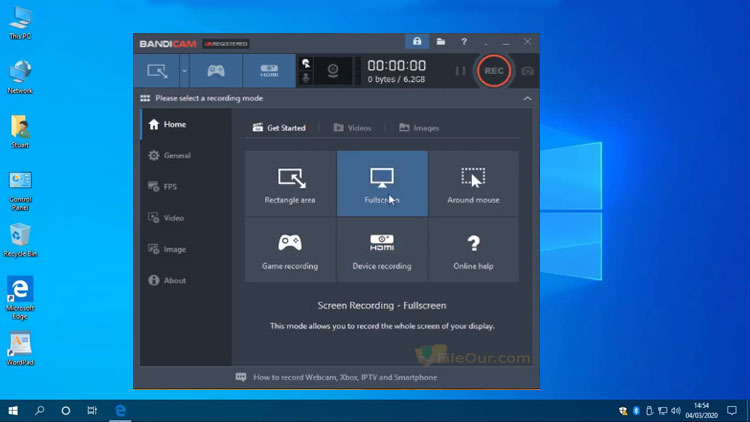Select the game recording mode toolbar icon
The image size is (750, 422).
pyautogui.click(x=216, y=71)
